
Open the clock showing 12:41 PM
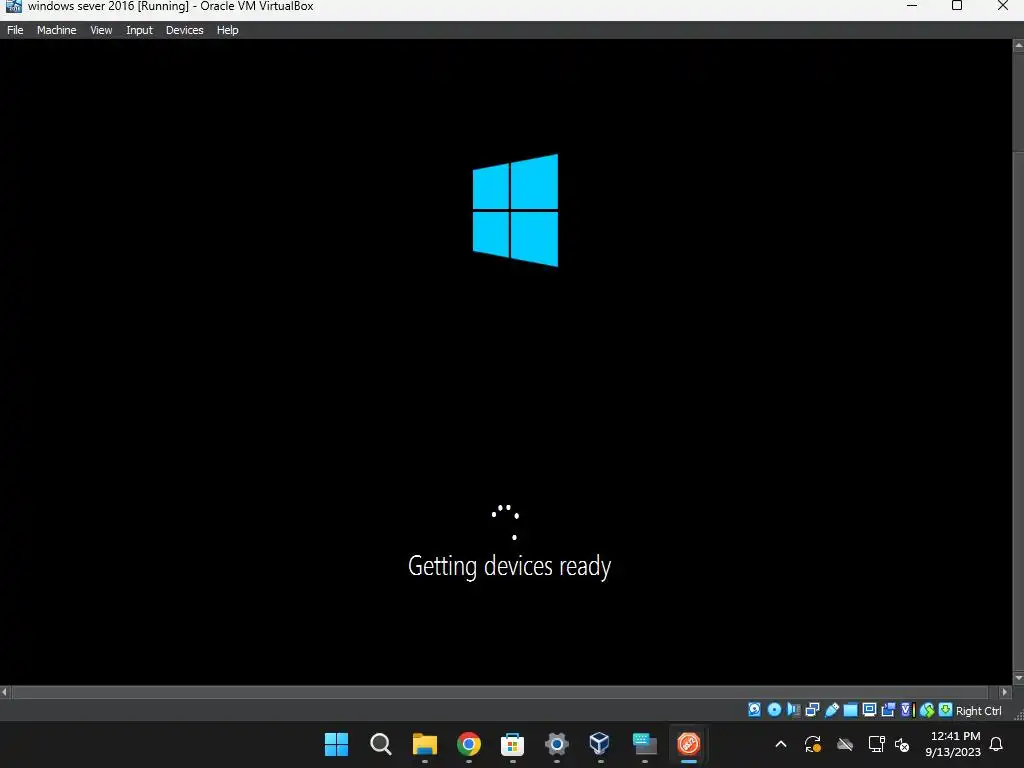(953, 744)
